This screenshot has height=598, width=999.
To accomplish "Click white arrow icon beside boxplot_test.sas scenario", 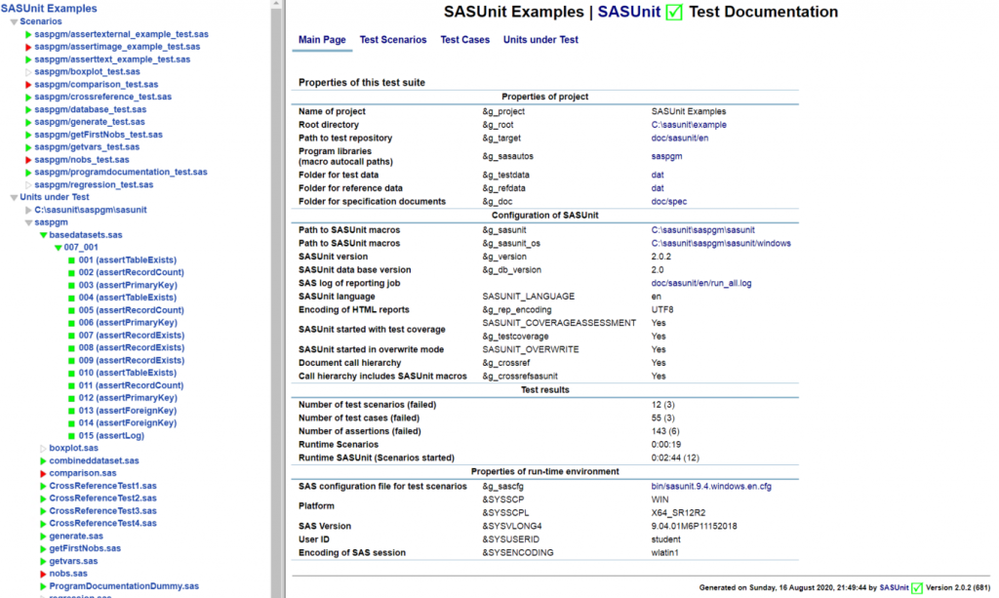I will [x=29, y=72].
